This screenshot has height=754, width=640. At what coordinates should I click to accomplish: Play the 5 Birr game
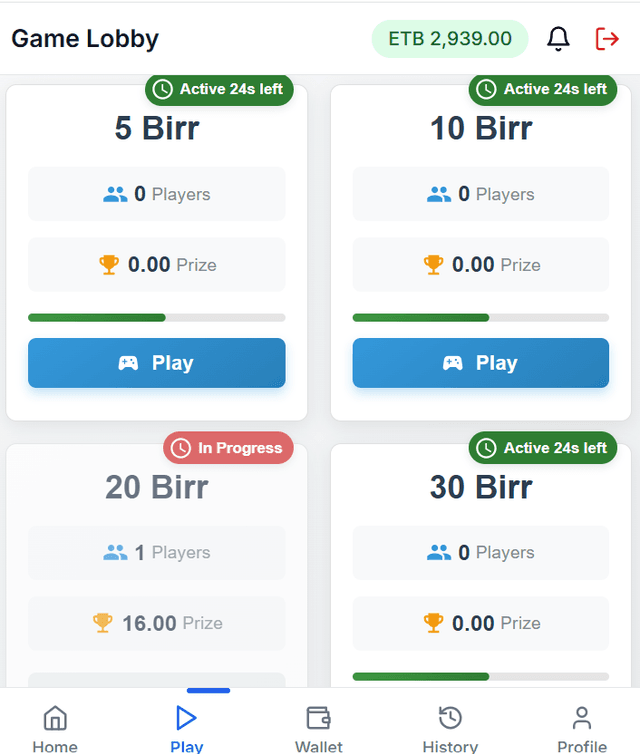click(x=157, y=363)
